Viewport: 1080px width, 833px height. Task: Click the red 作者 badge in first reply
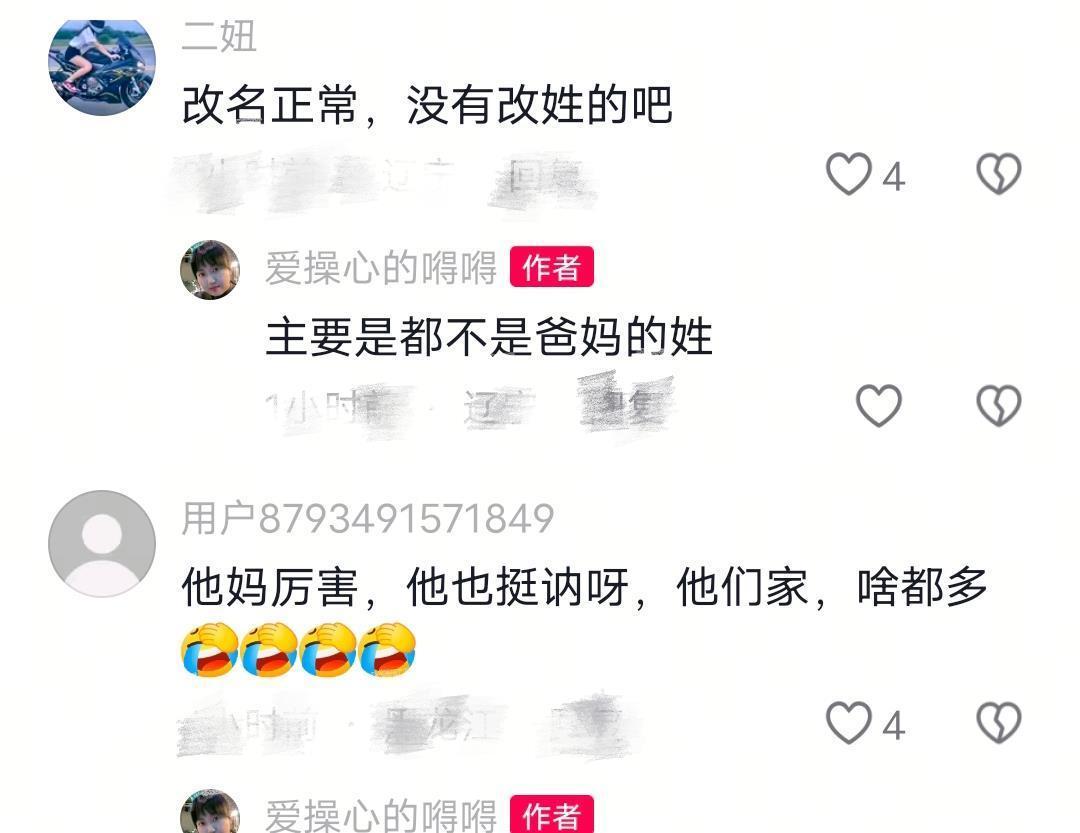[551, 267]
